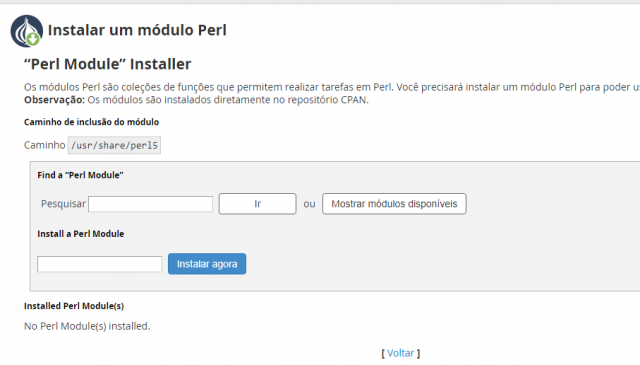
Task: Click the Instalar um módulo Perl page title
Action: click(137, 30)
